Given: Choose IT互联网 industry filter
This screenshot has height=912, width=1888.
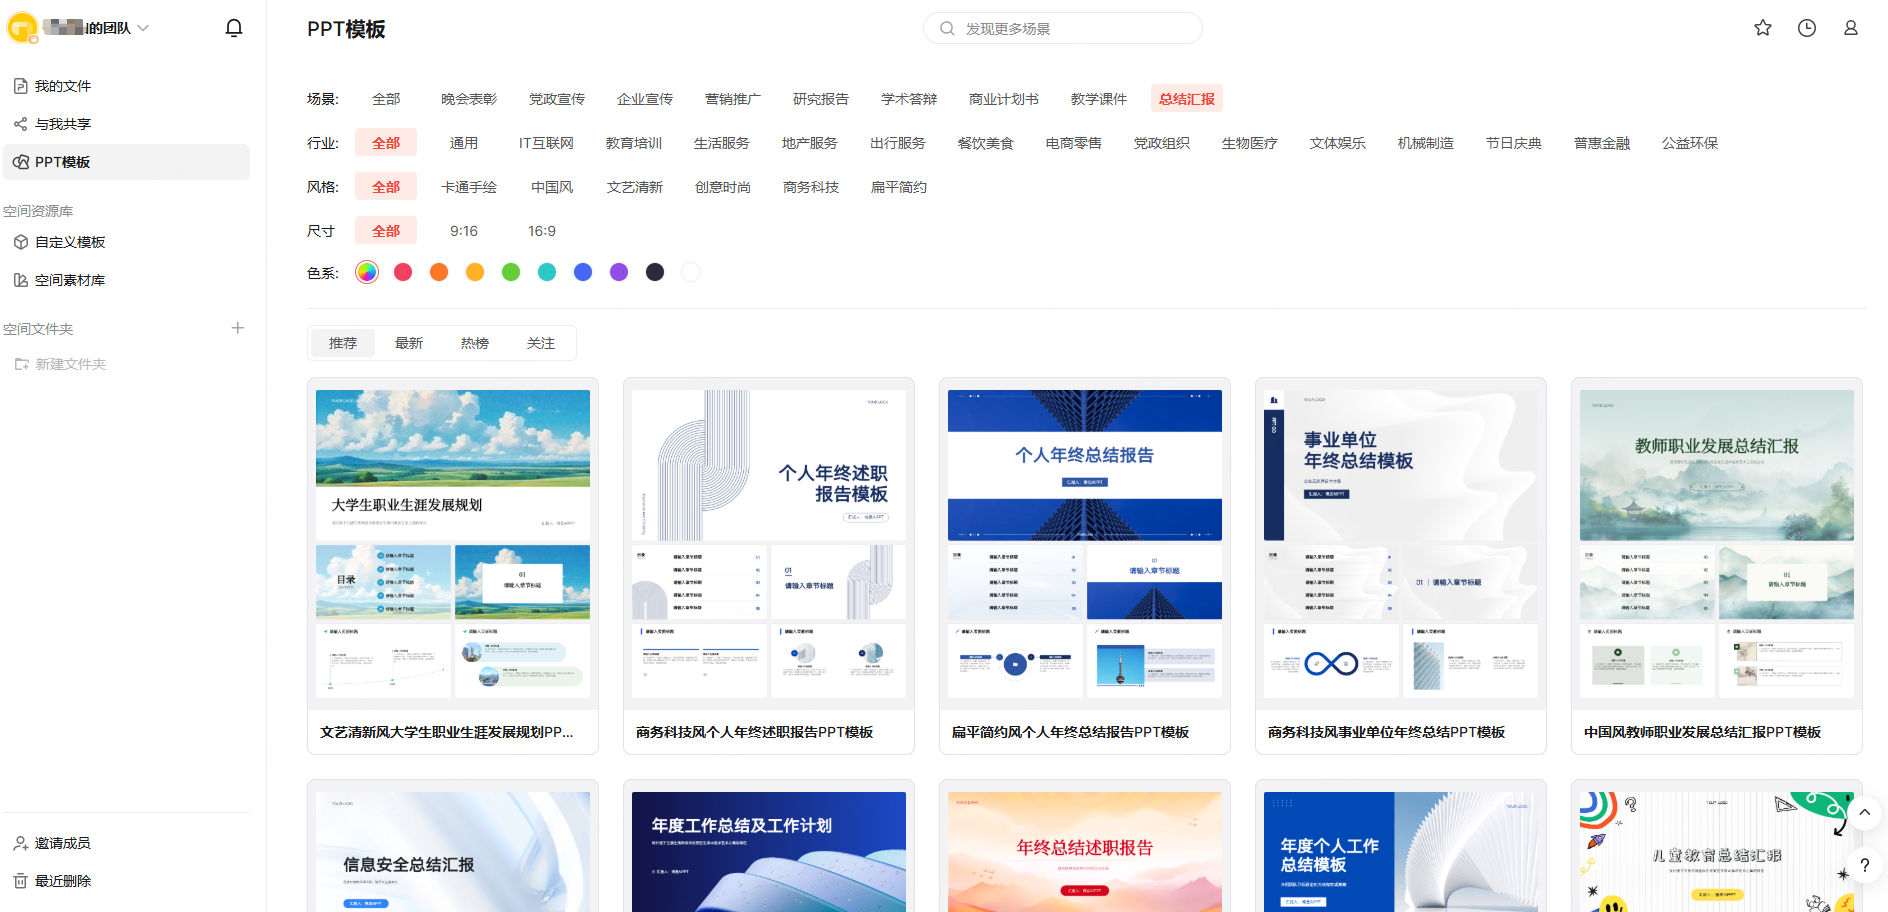Looking at the screenshot, I should click(x=546, y=143).
